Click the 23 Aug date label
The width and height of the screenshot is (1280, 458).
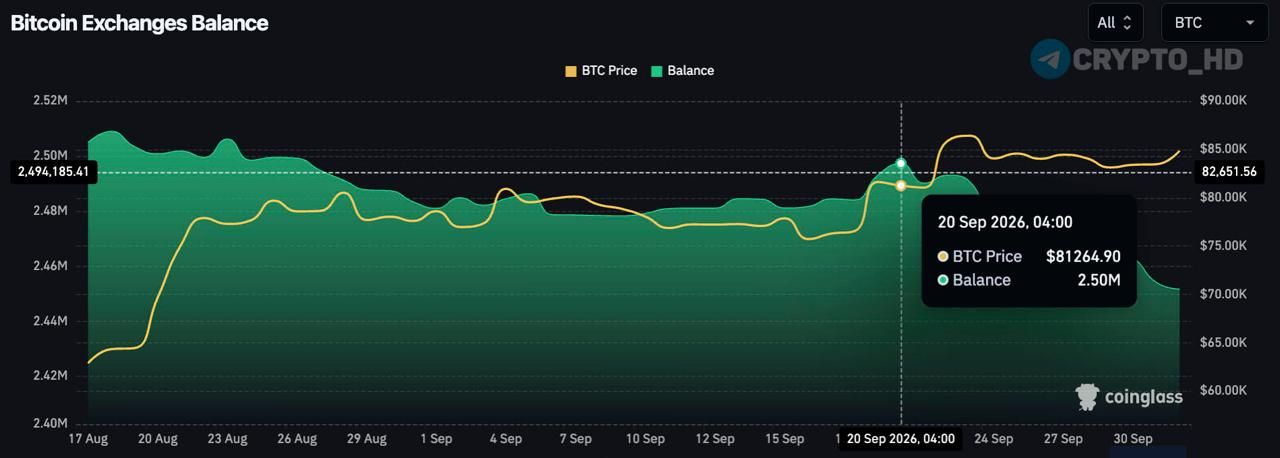click(x=228, y=439)
